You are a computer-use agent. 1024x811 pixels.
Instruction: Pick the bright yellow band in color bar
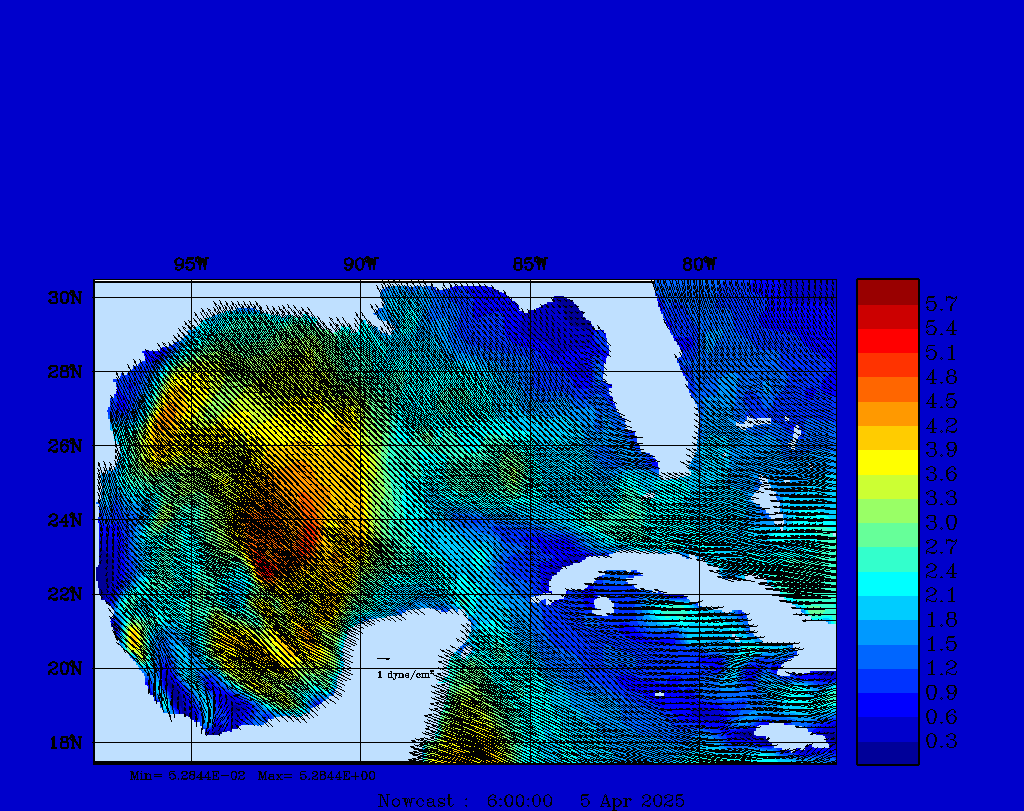[888, 462]
